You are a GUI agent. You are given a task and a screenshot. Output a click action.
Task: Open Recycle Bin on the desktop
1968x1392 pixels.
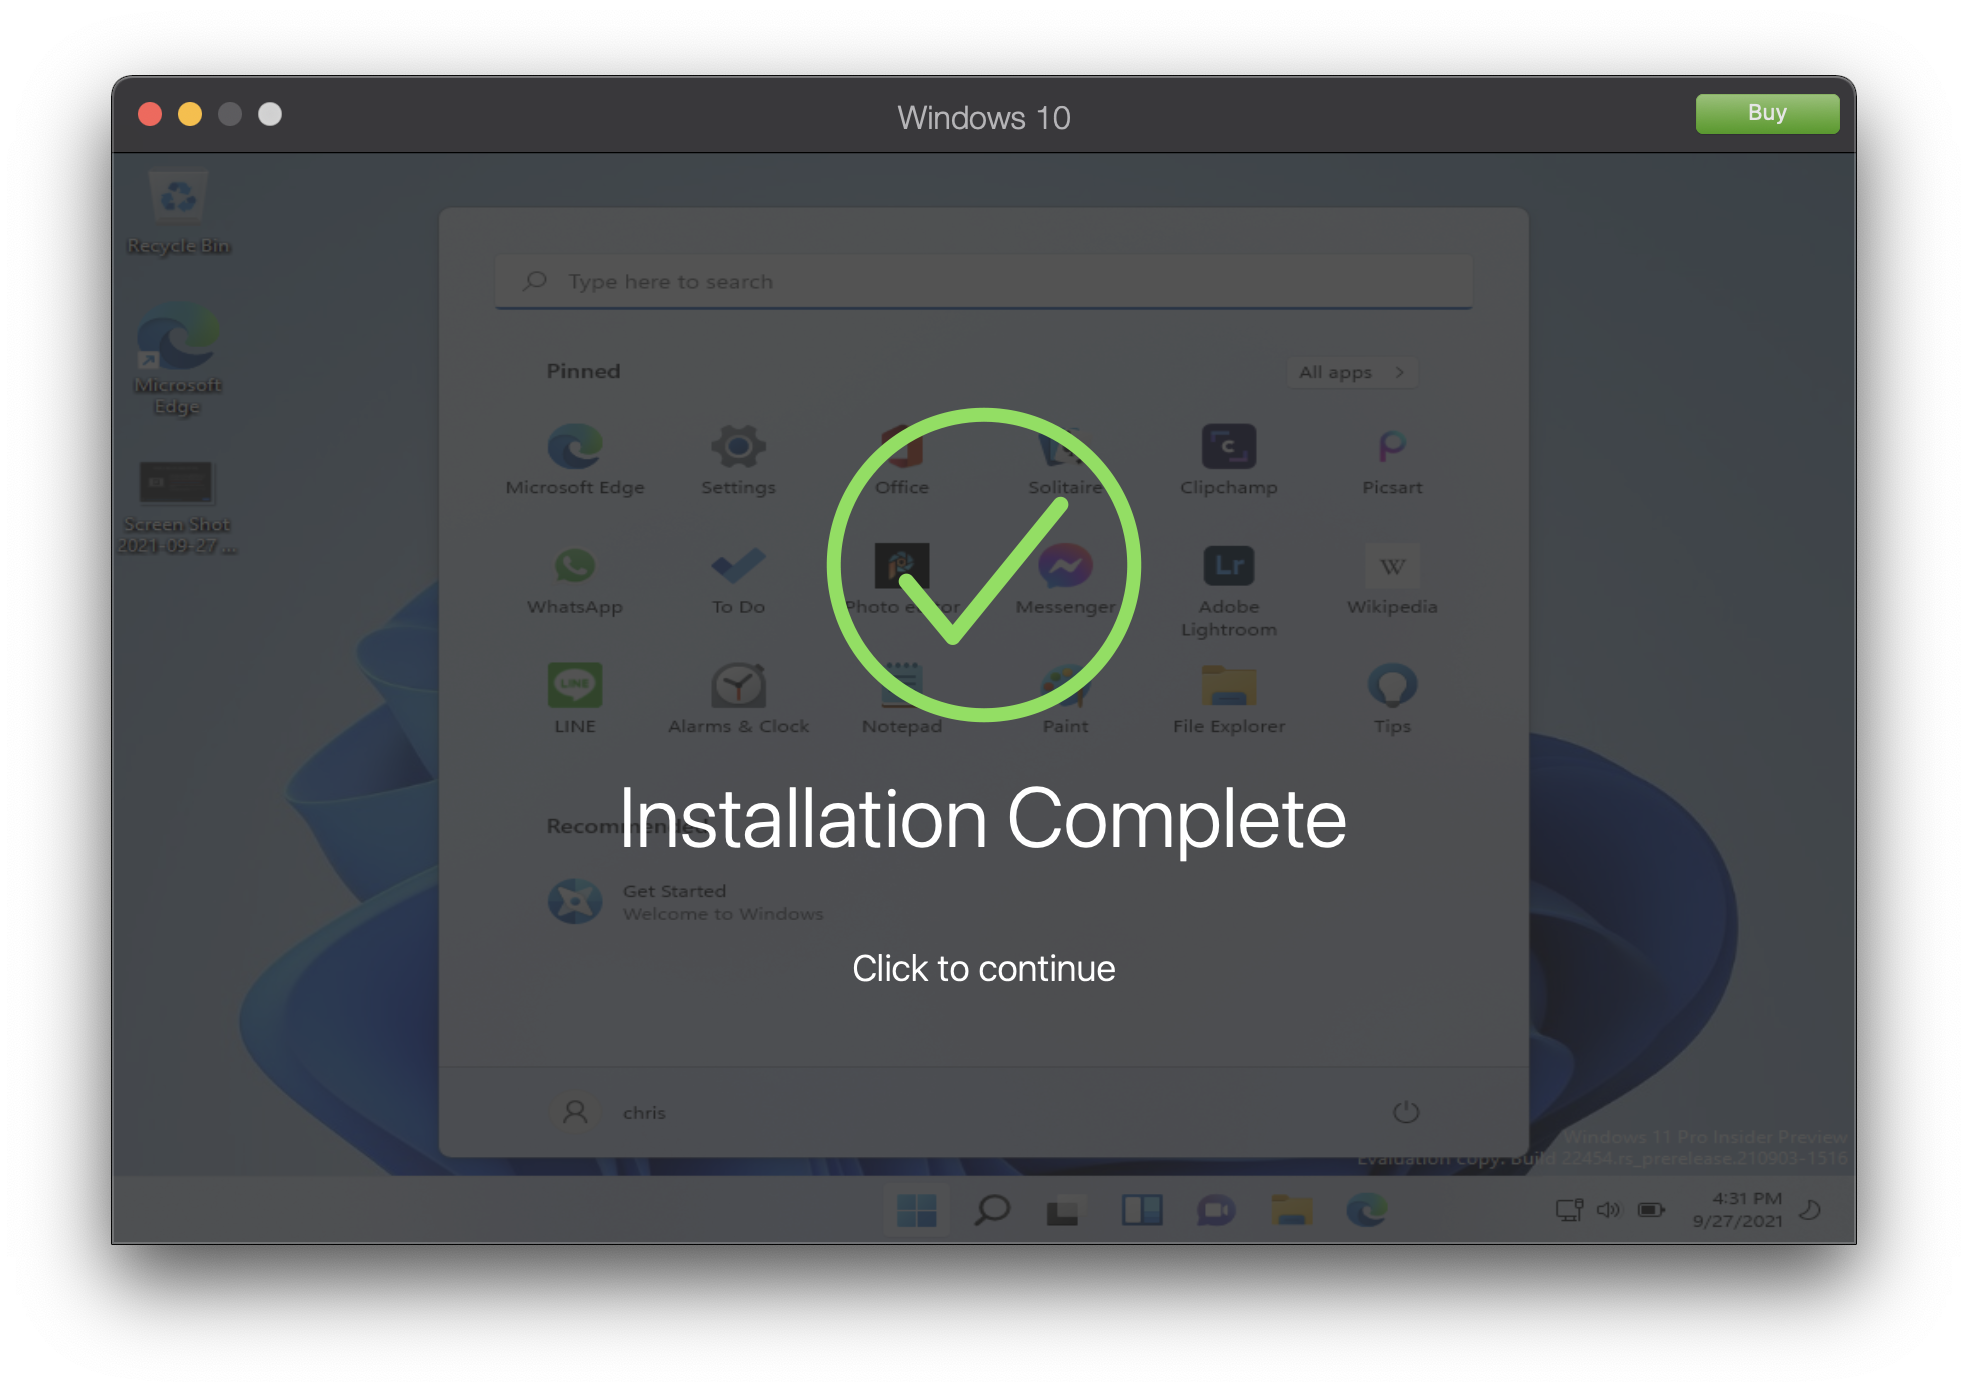click(178, 211)
